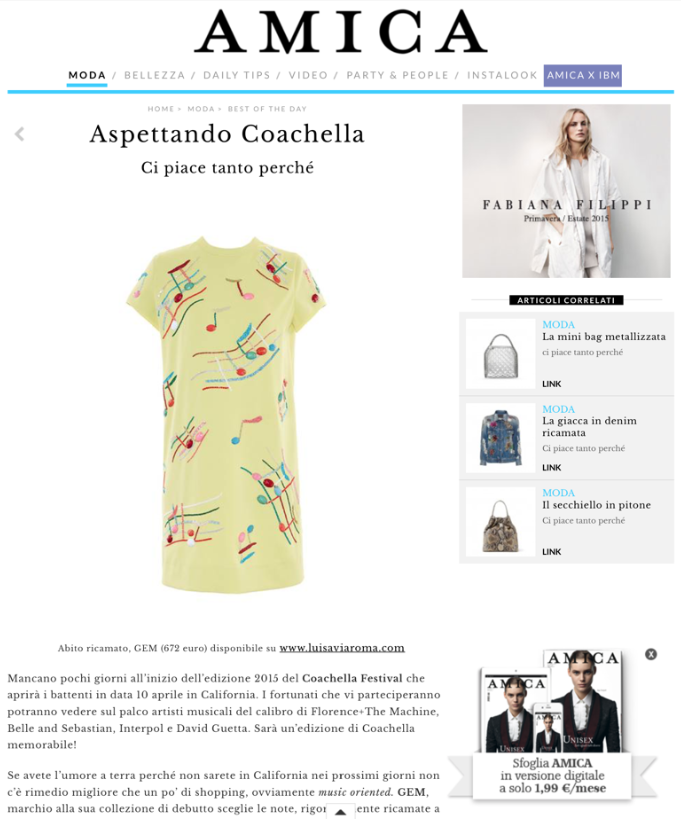Click the left arrow for previous article

coord(19,134)
